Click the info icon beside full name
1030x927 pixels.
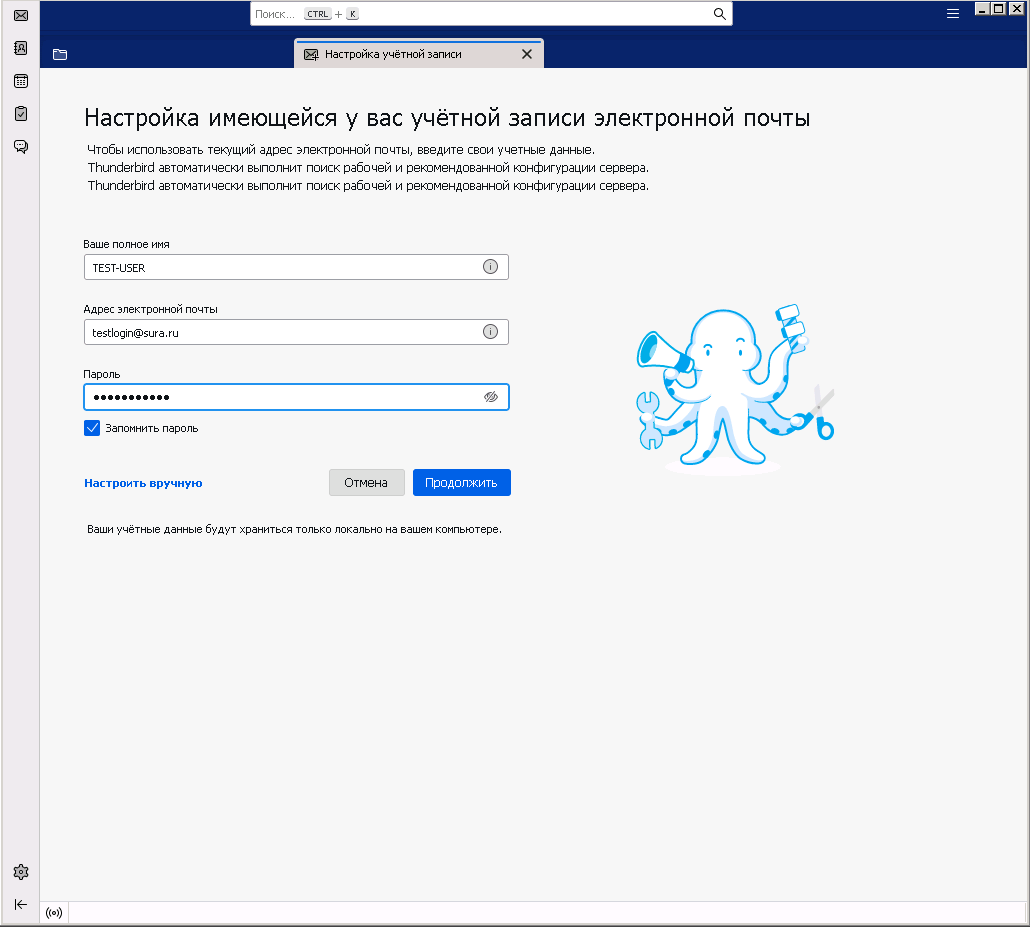(490, 267)
